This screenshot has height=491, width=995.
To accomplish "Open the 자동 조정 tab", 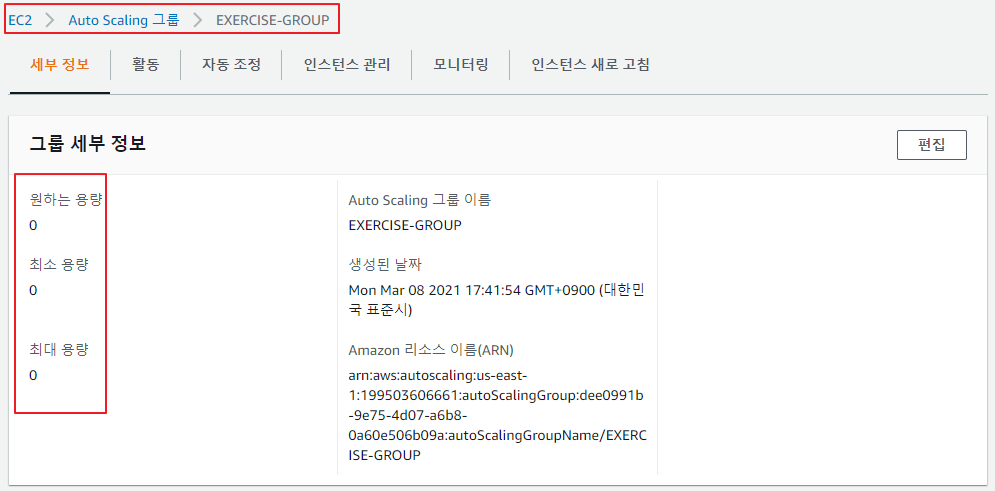I will coord(232,64).
